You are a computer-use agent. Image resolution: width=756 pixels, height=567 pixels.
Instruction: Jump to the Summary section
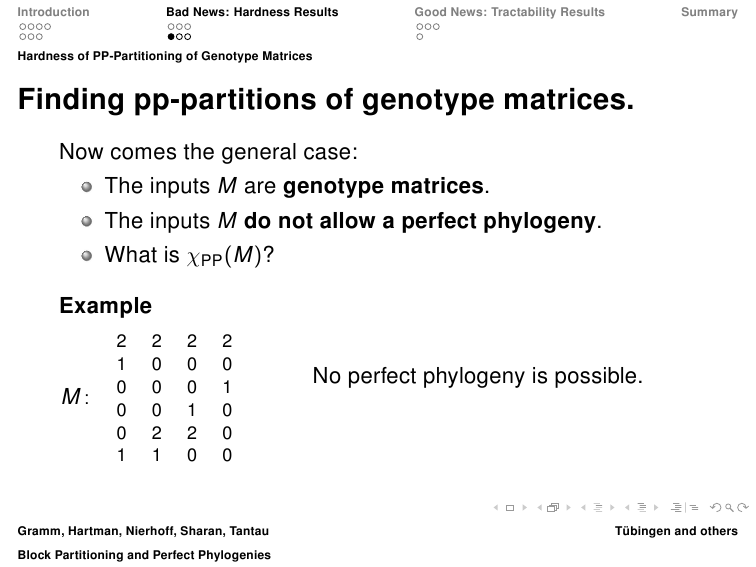click(709, 12)
